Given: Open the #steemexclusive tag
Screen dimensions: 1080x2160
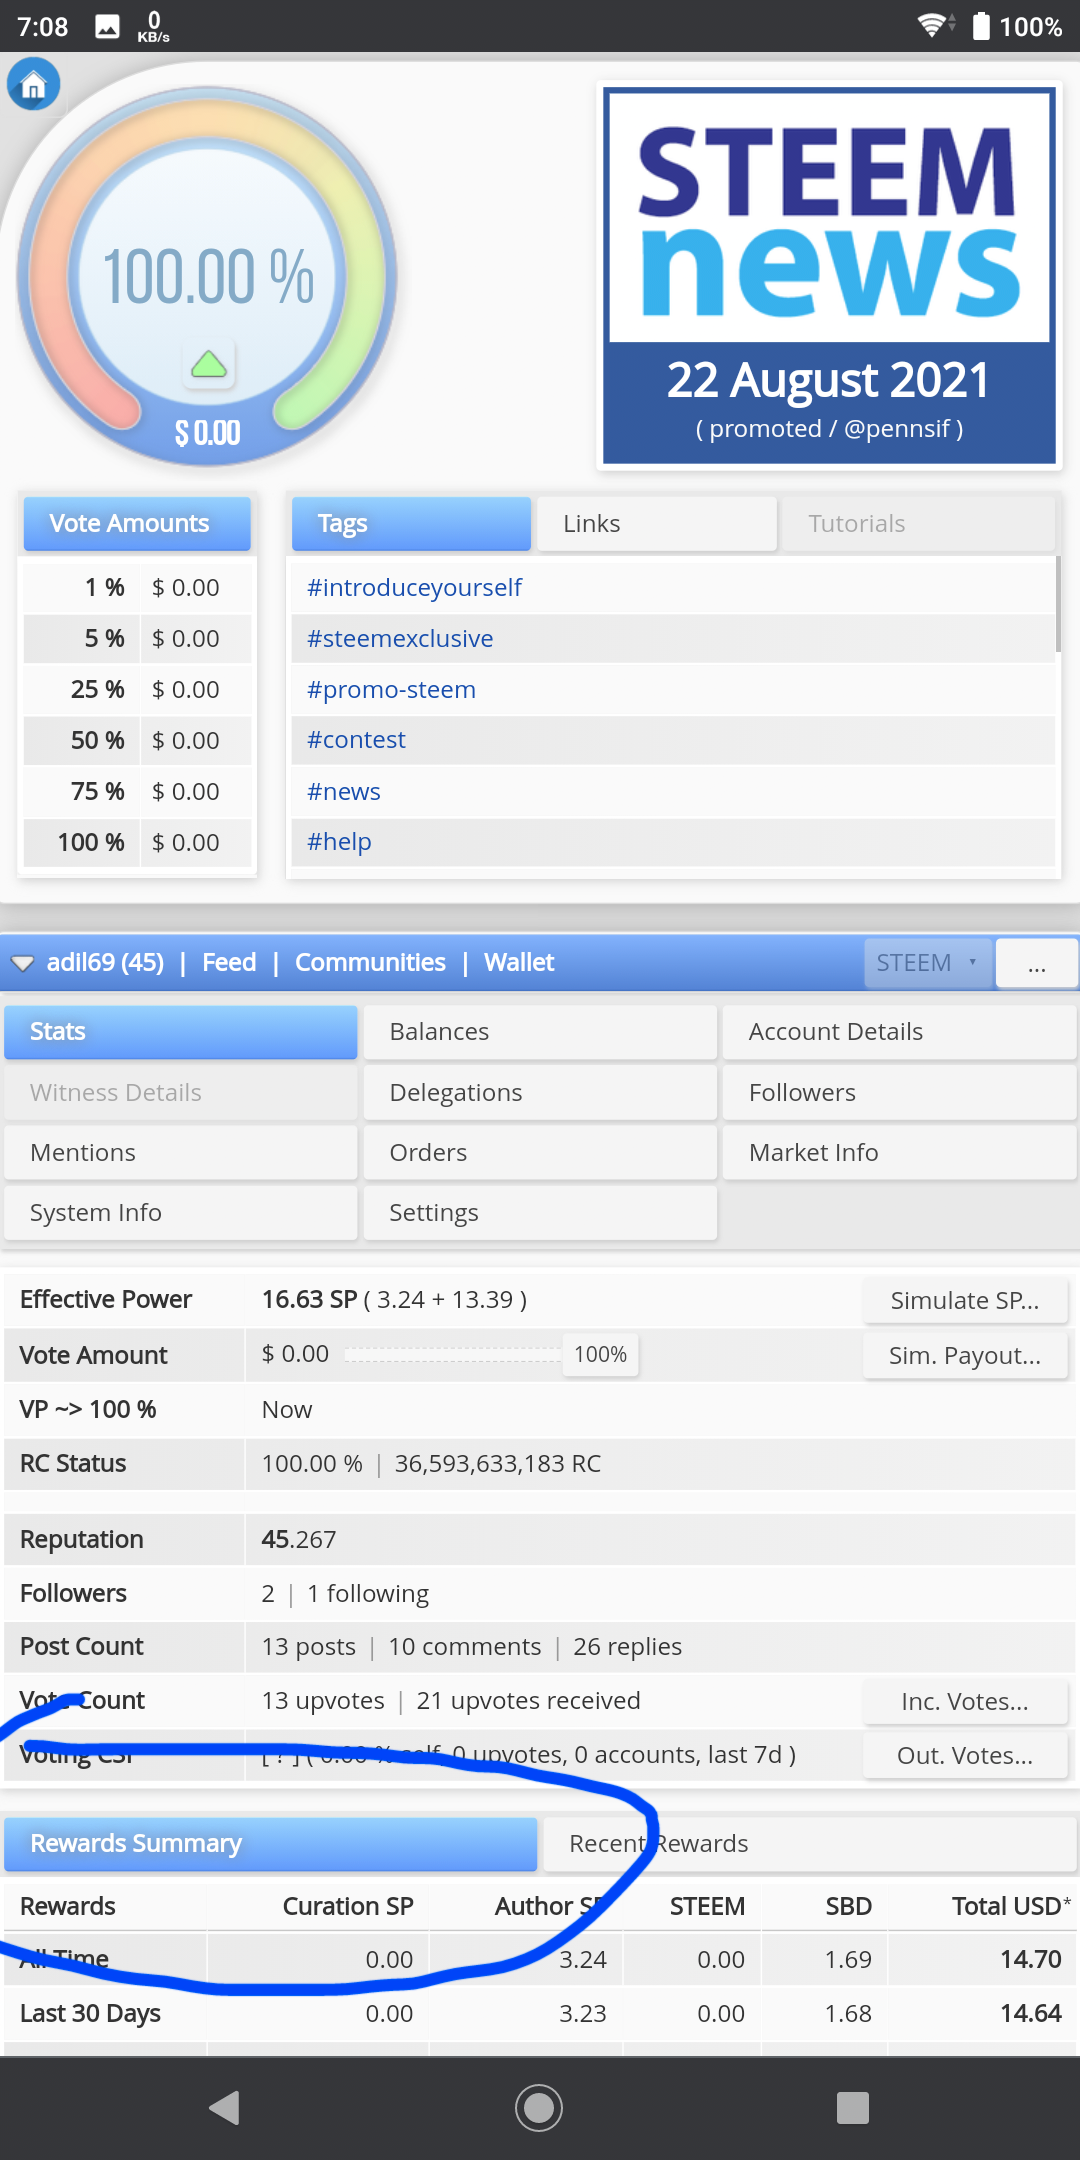Looking at the screenshot, I should [x=400, y=638].
